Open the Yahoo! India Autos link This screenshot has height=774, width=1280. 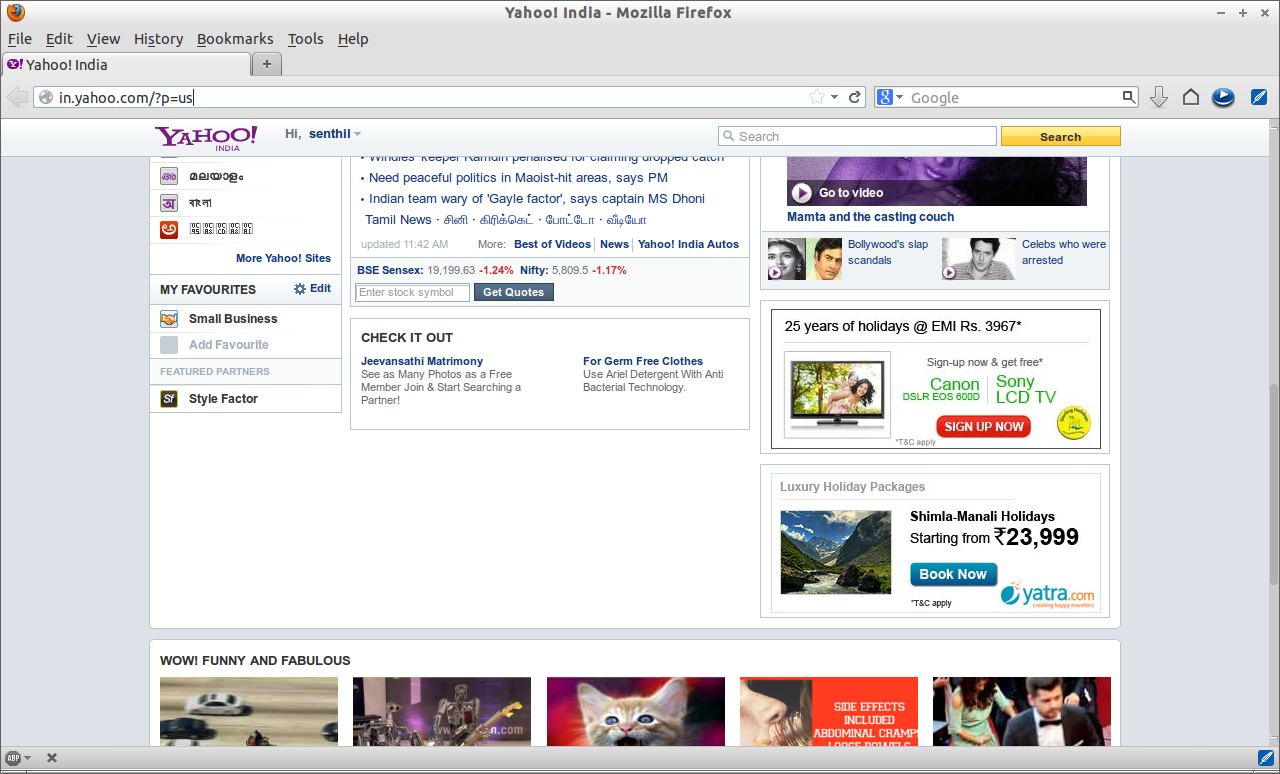tap(688, 244)
